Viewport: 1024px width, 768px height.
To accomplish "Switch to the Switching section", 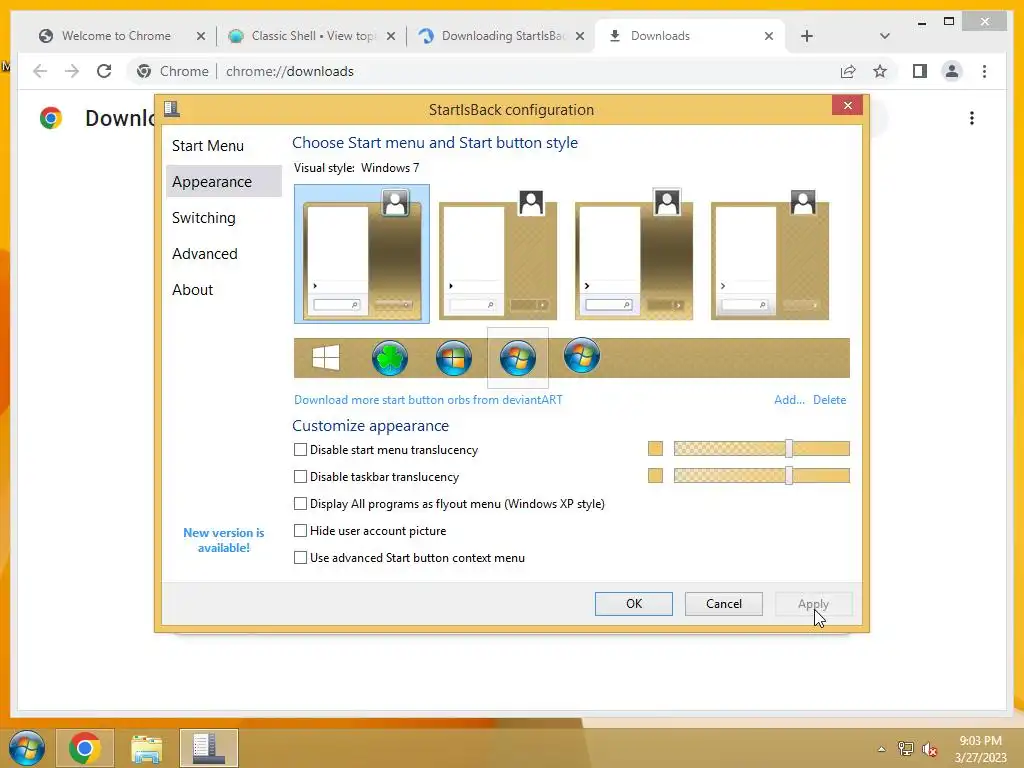I will click(x=223, y=217).
